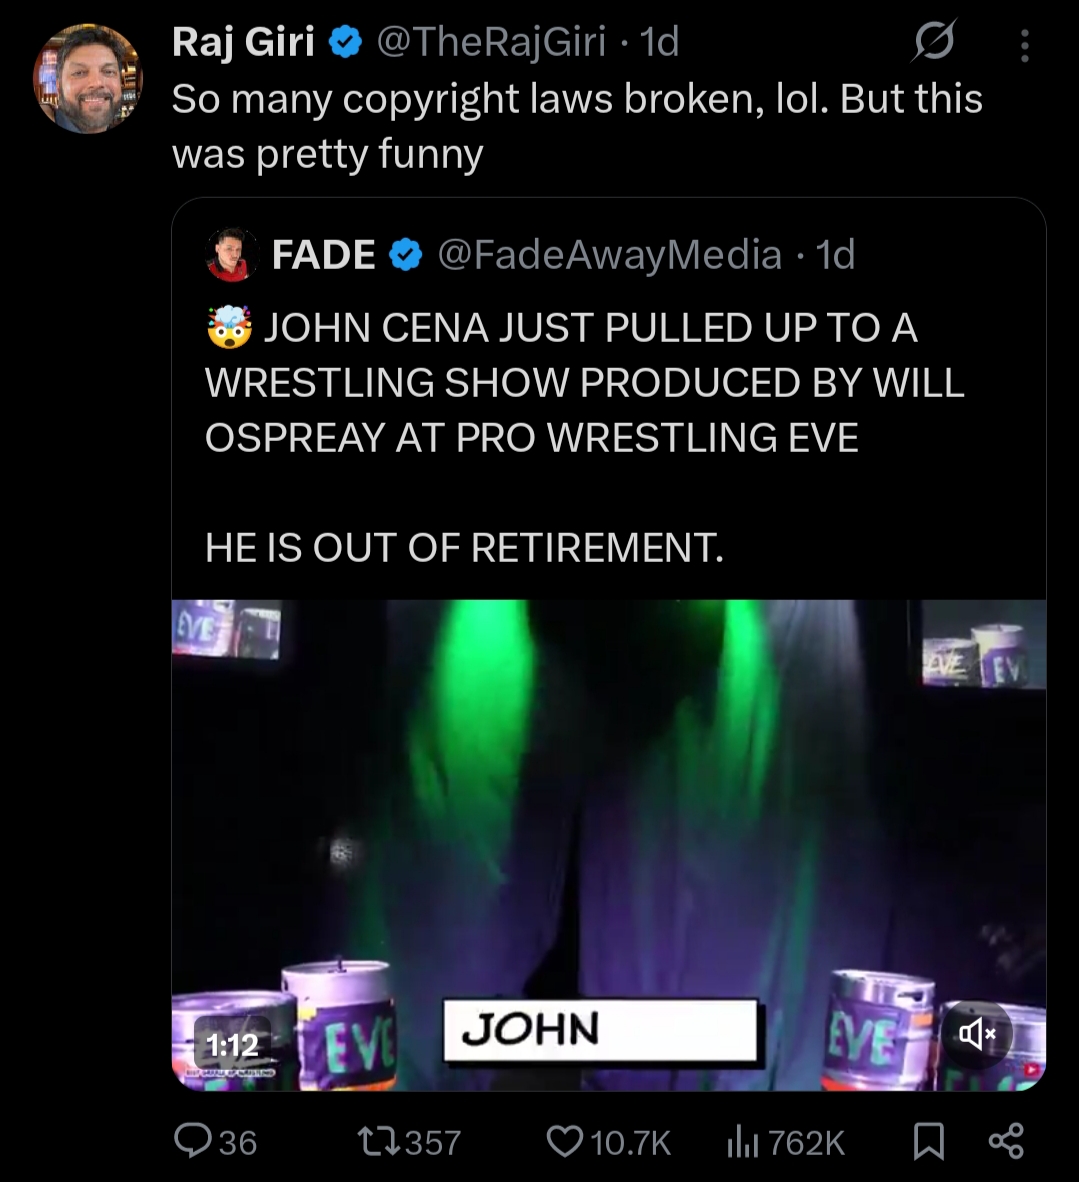Visit the @TheRajGiri handle
This screenshot has width=1079, height=1182.
click(x=491, y=41)
